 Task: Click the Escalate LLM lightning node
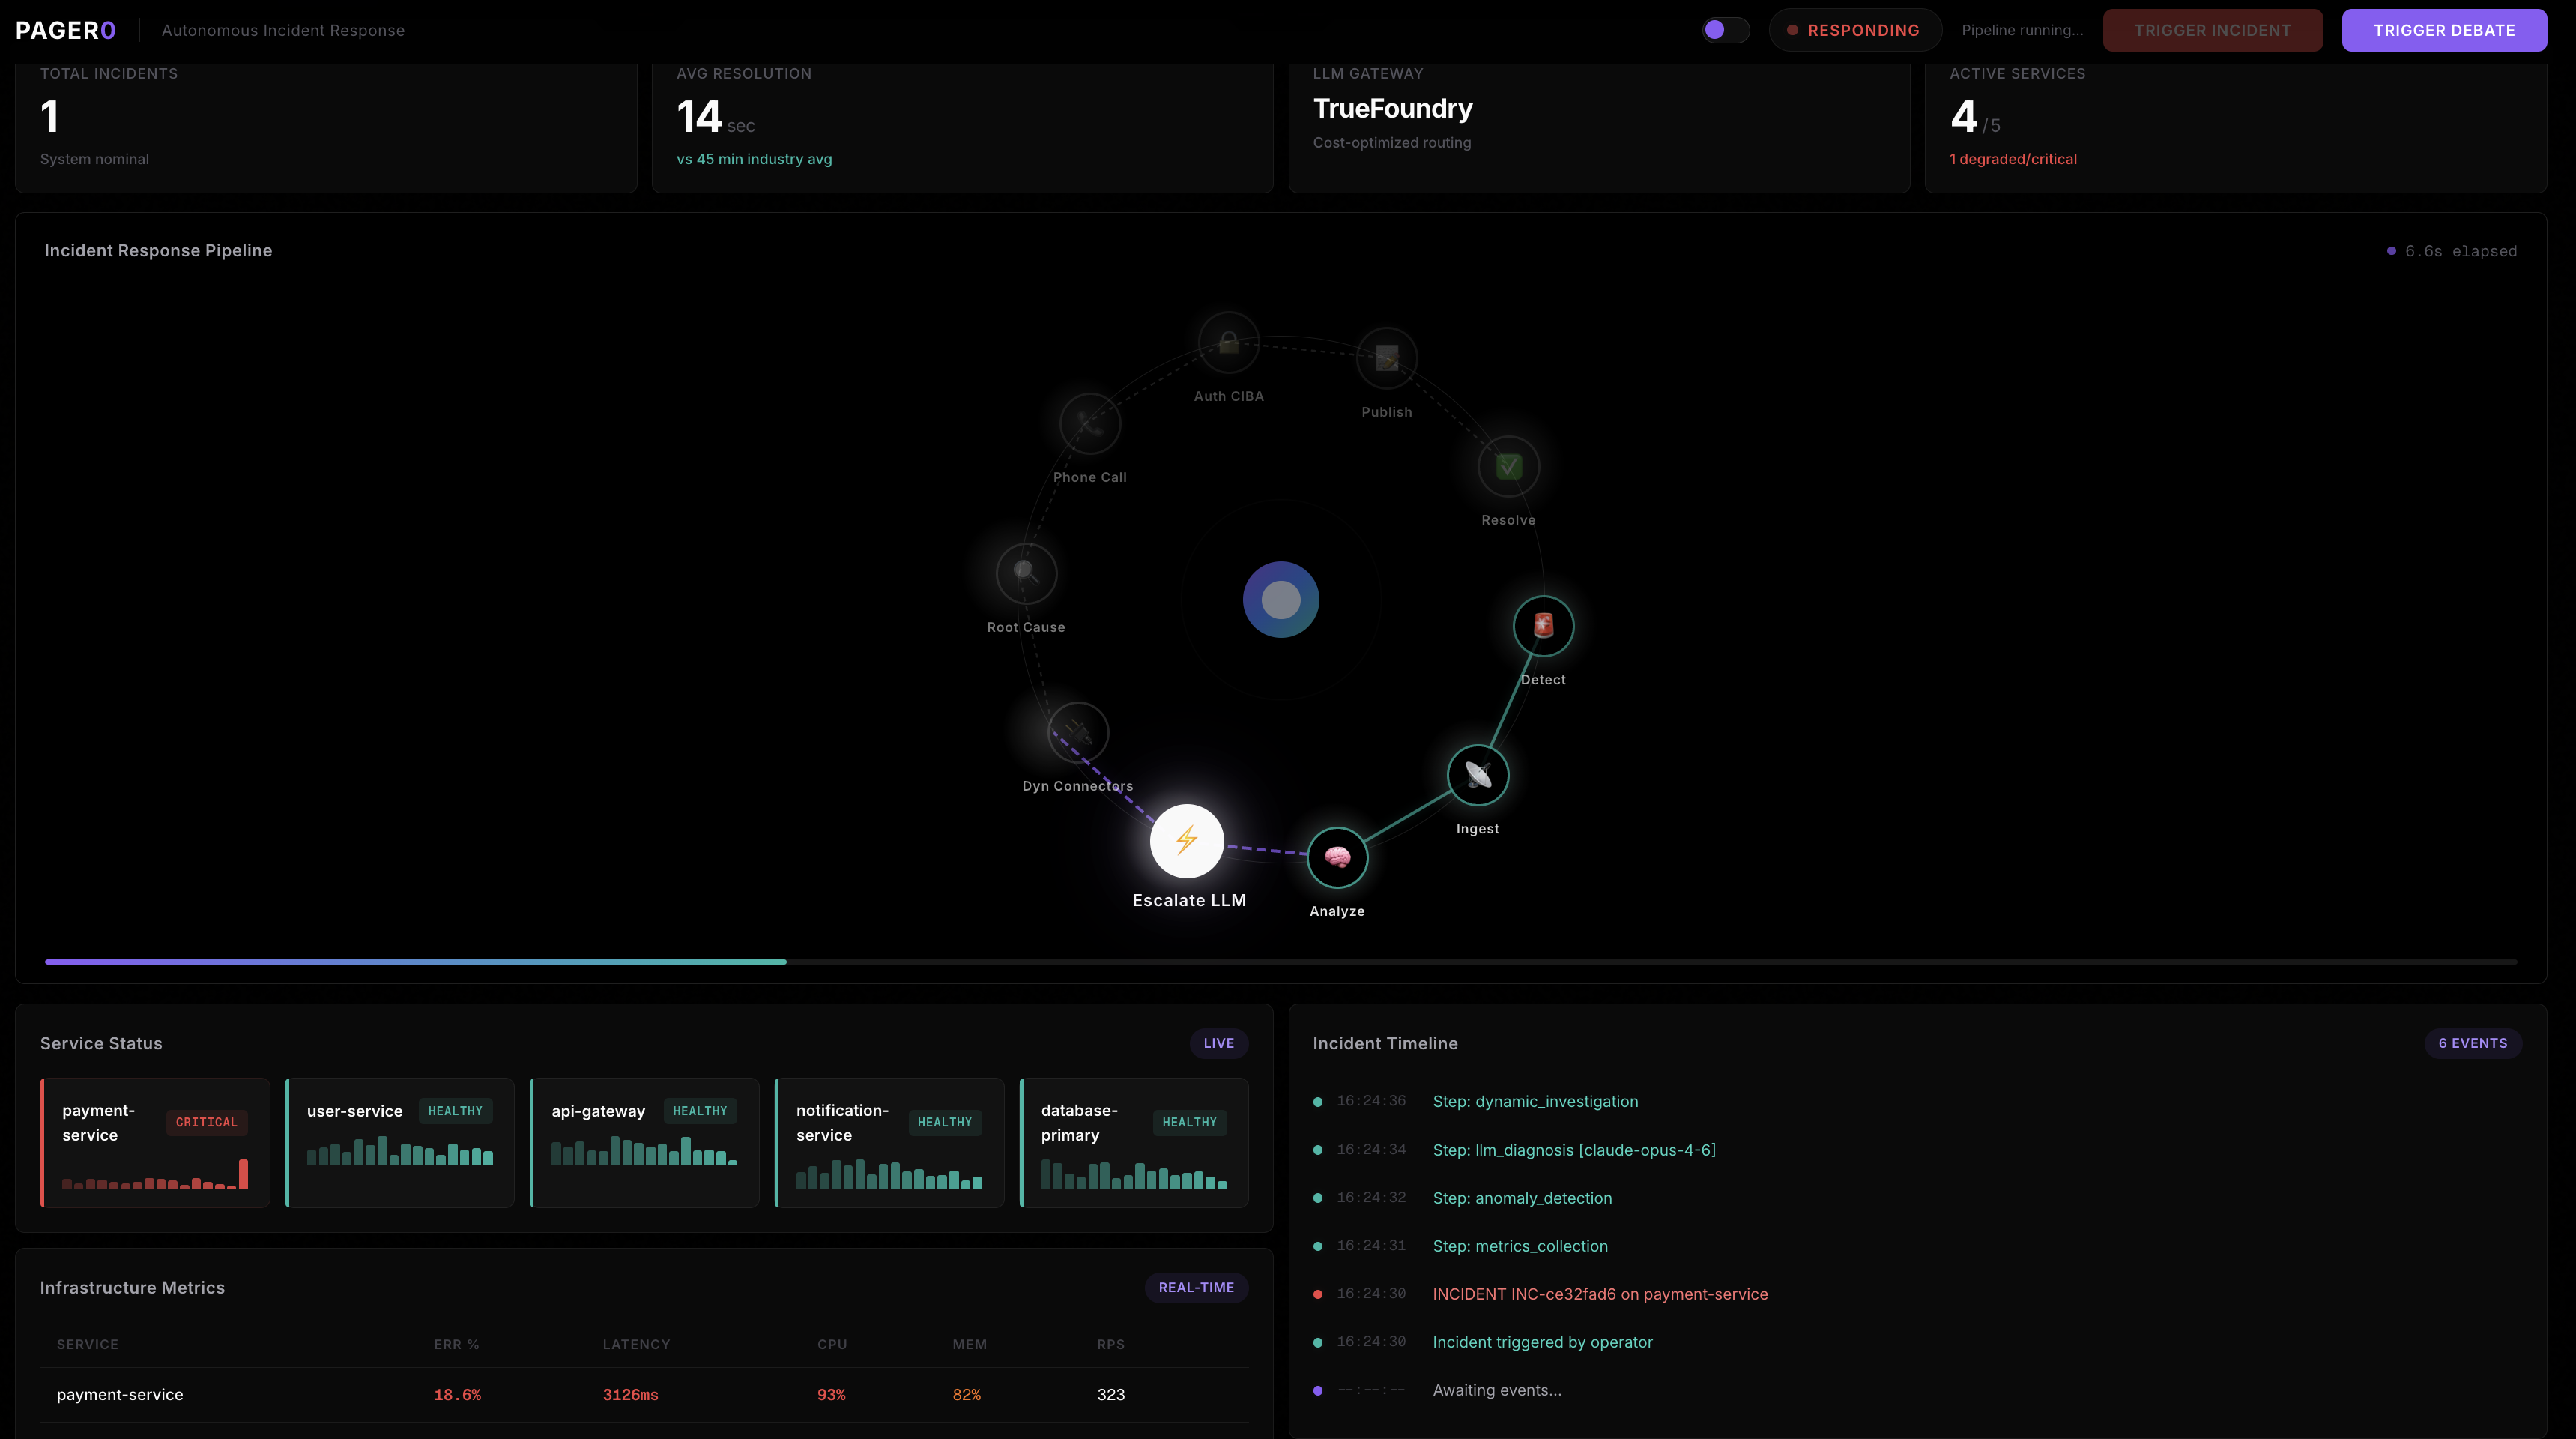(1186, 841)
